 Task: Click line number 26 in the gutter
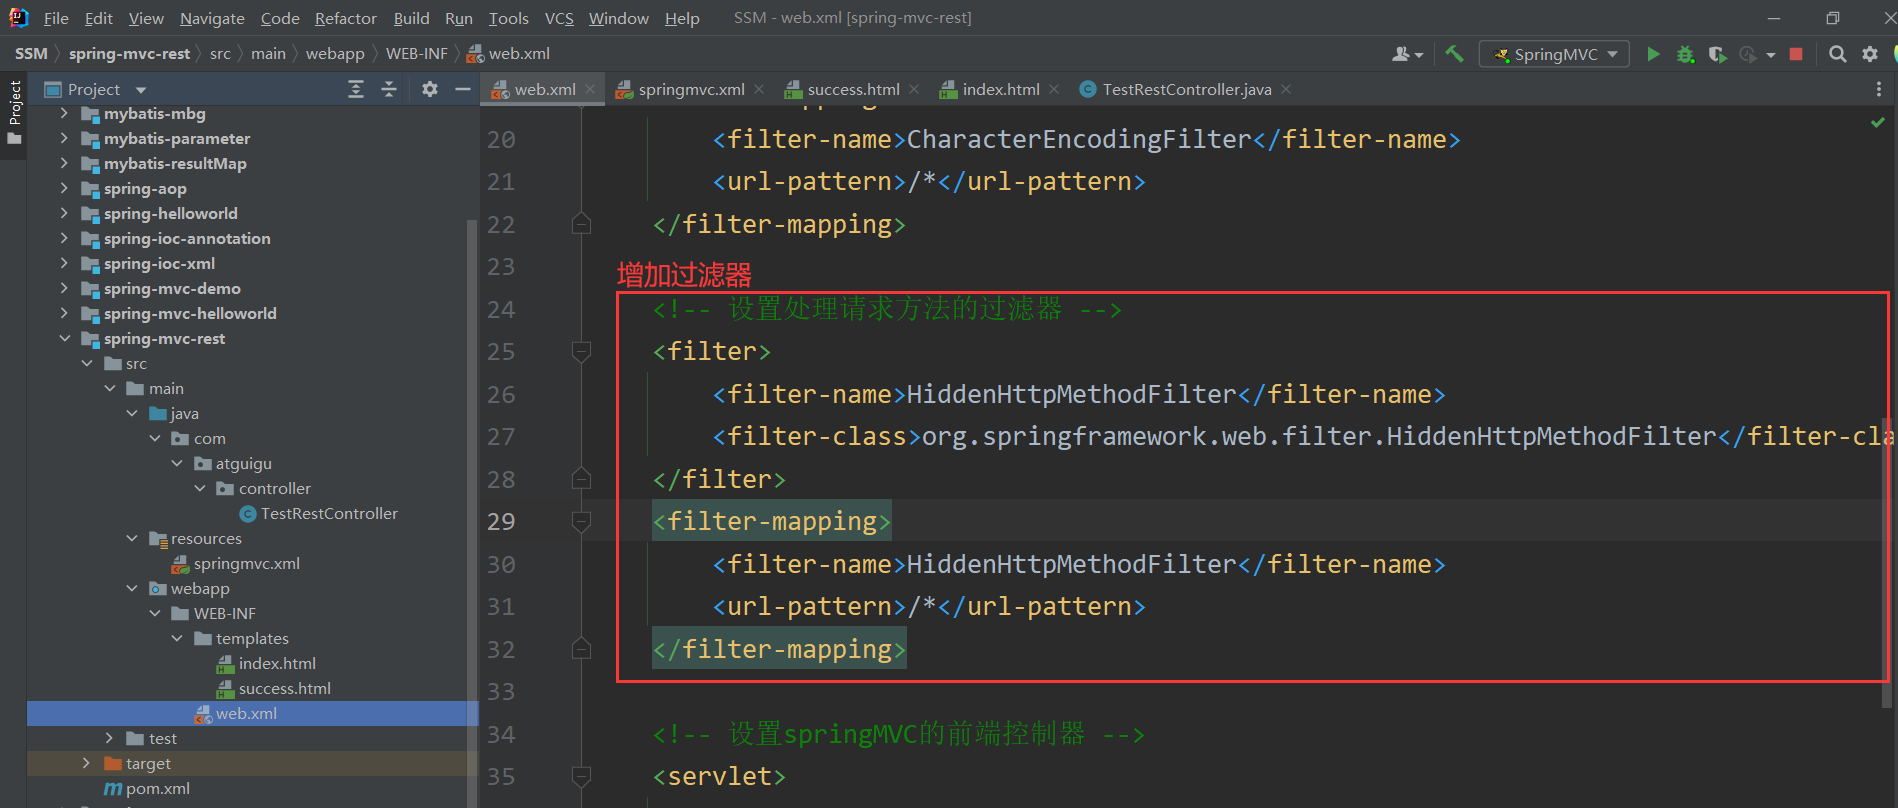coord(501,394)
